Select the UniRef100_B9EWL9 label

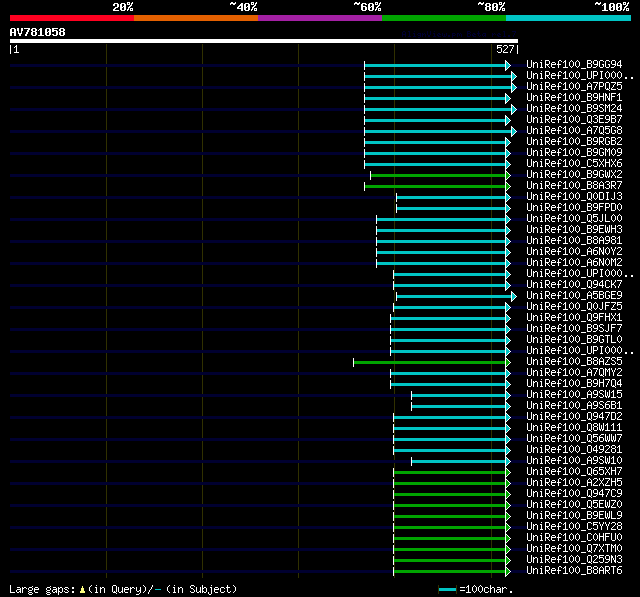tap(574, 516)
